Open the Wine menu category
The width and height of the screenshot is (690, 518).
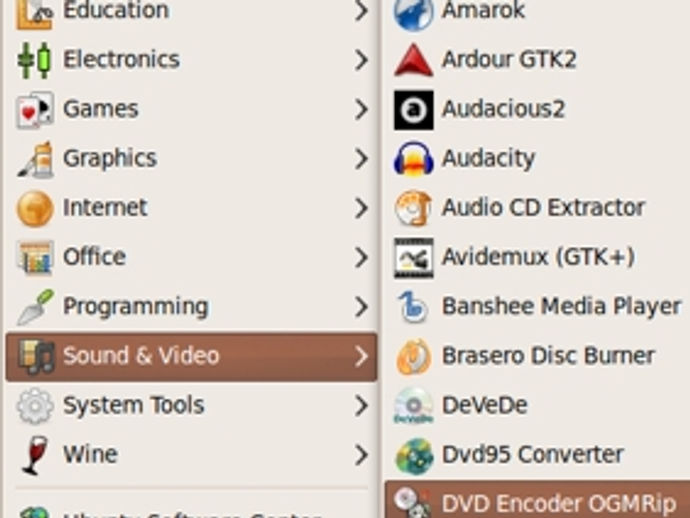(x=191, y=455)
